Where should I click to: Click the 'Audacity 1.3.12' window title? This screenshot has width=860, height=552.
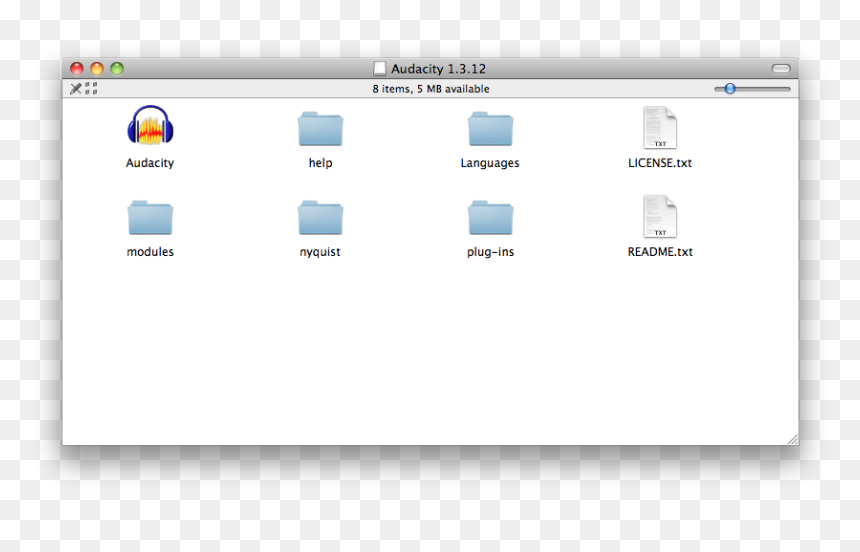pyautogui.click(x=438, y=69)
